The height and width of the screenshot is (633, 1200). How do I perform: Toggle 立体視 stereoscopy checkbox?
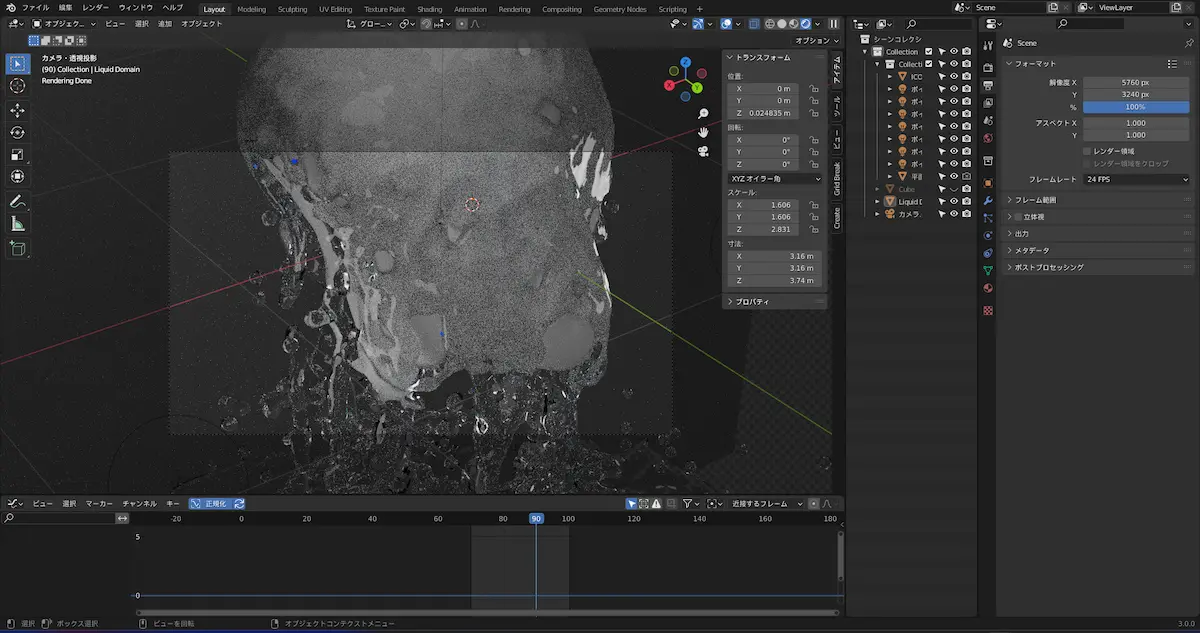tap(1018, 216)
